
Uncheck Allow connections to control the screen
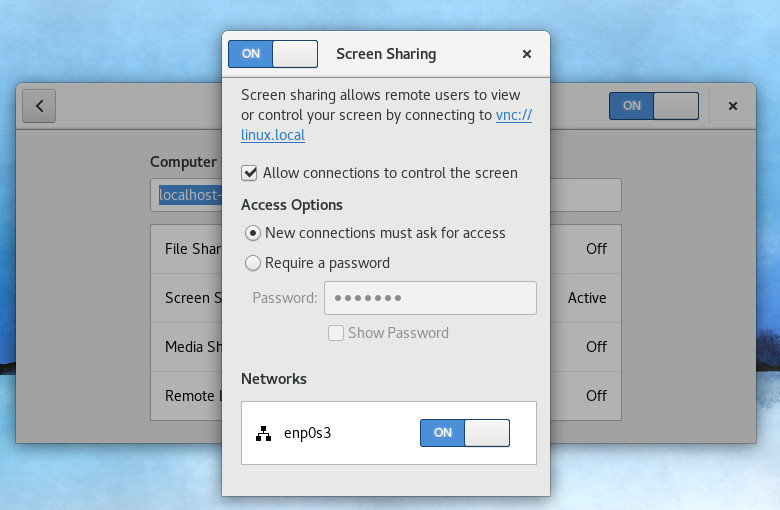tap(250, 173)
